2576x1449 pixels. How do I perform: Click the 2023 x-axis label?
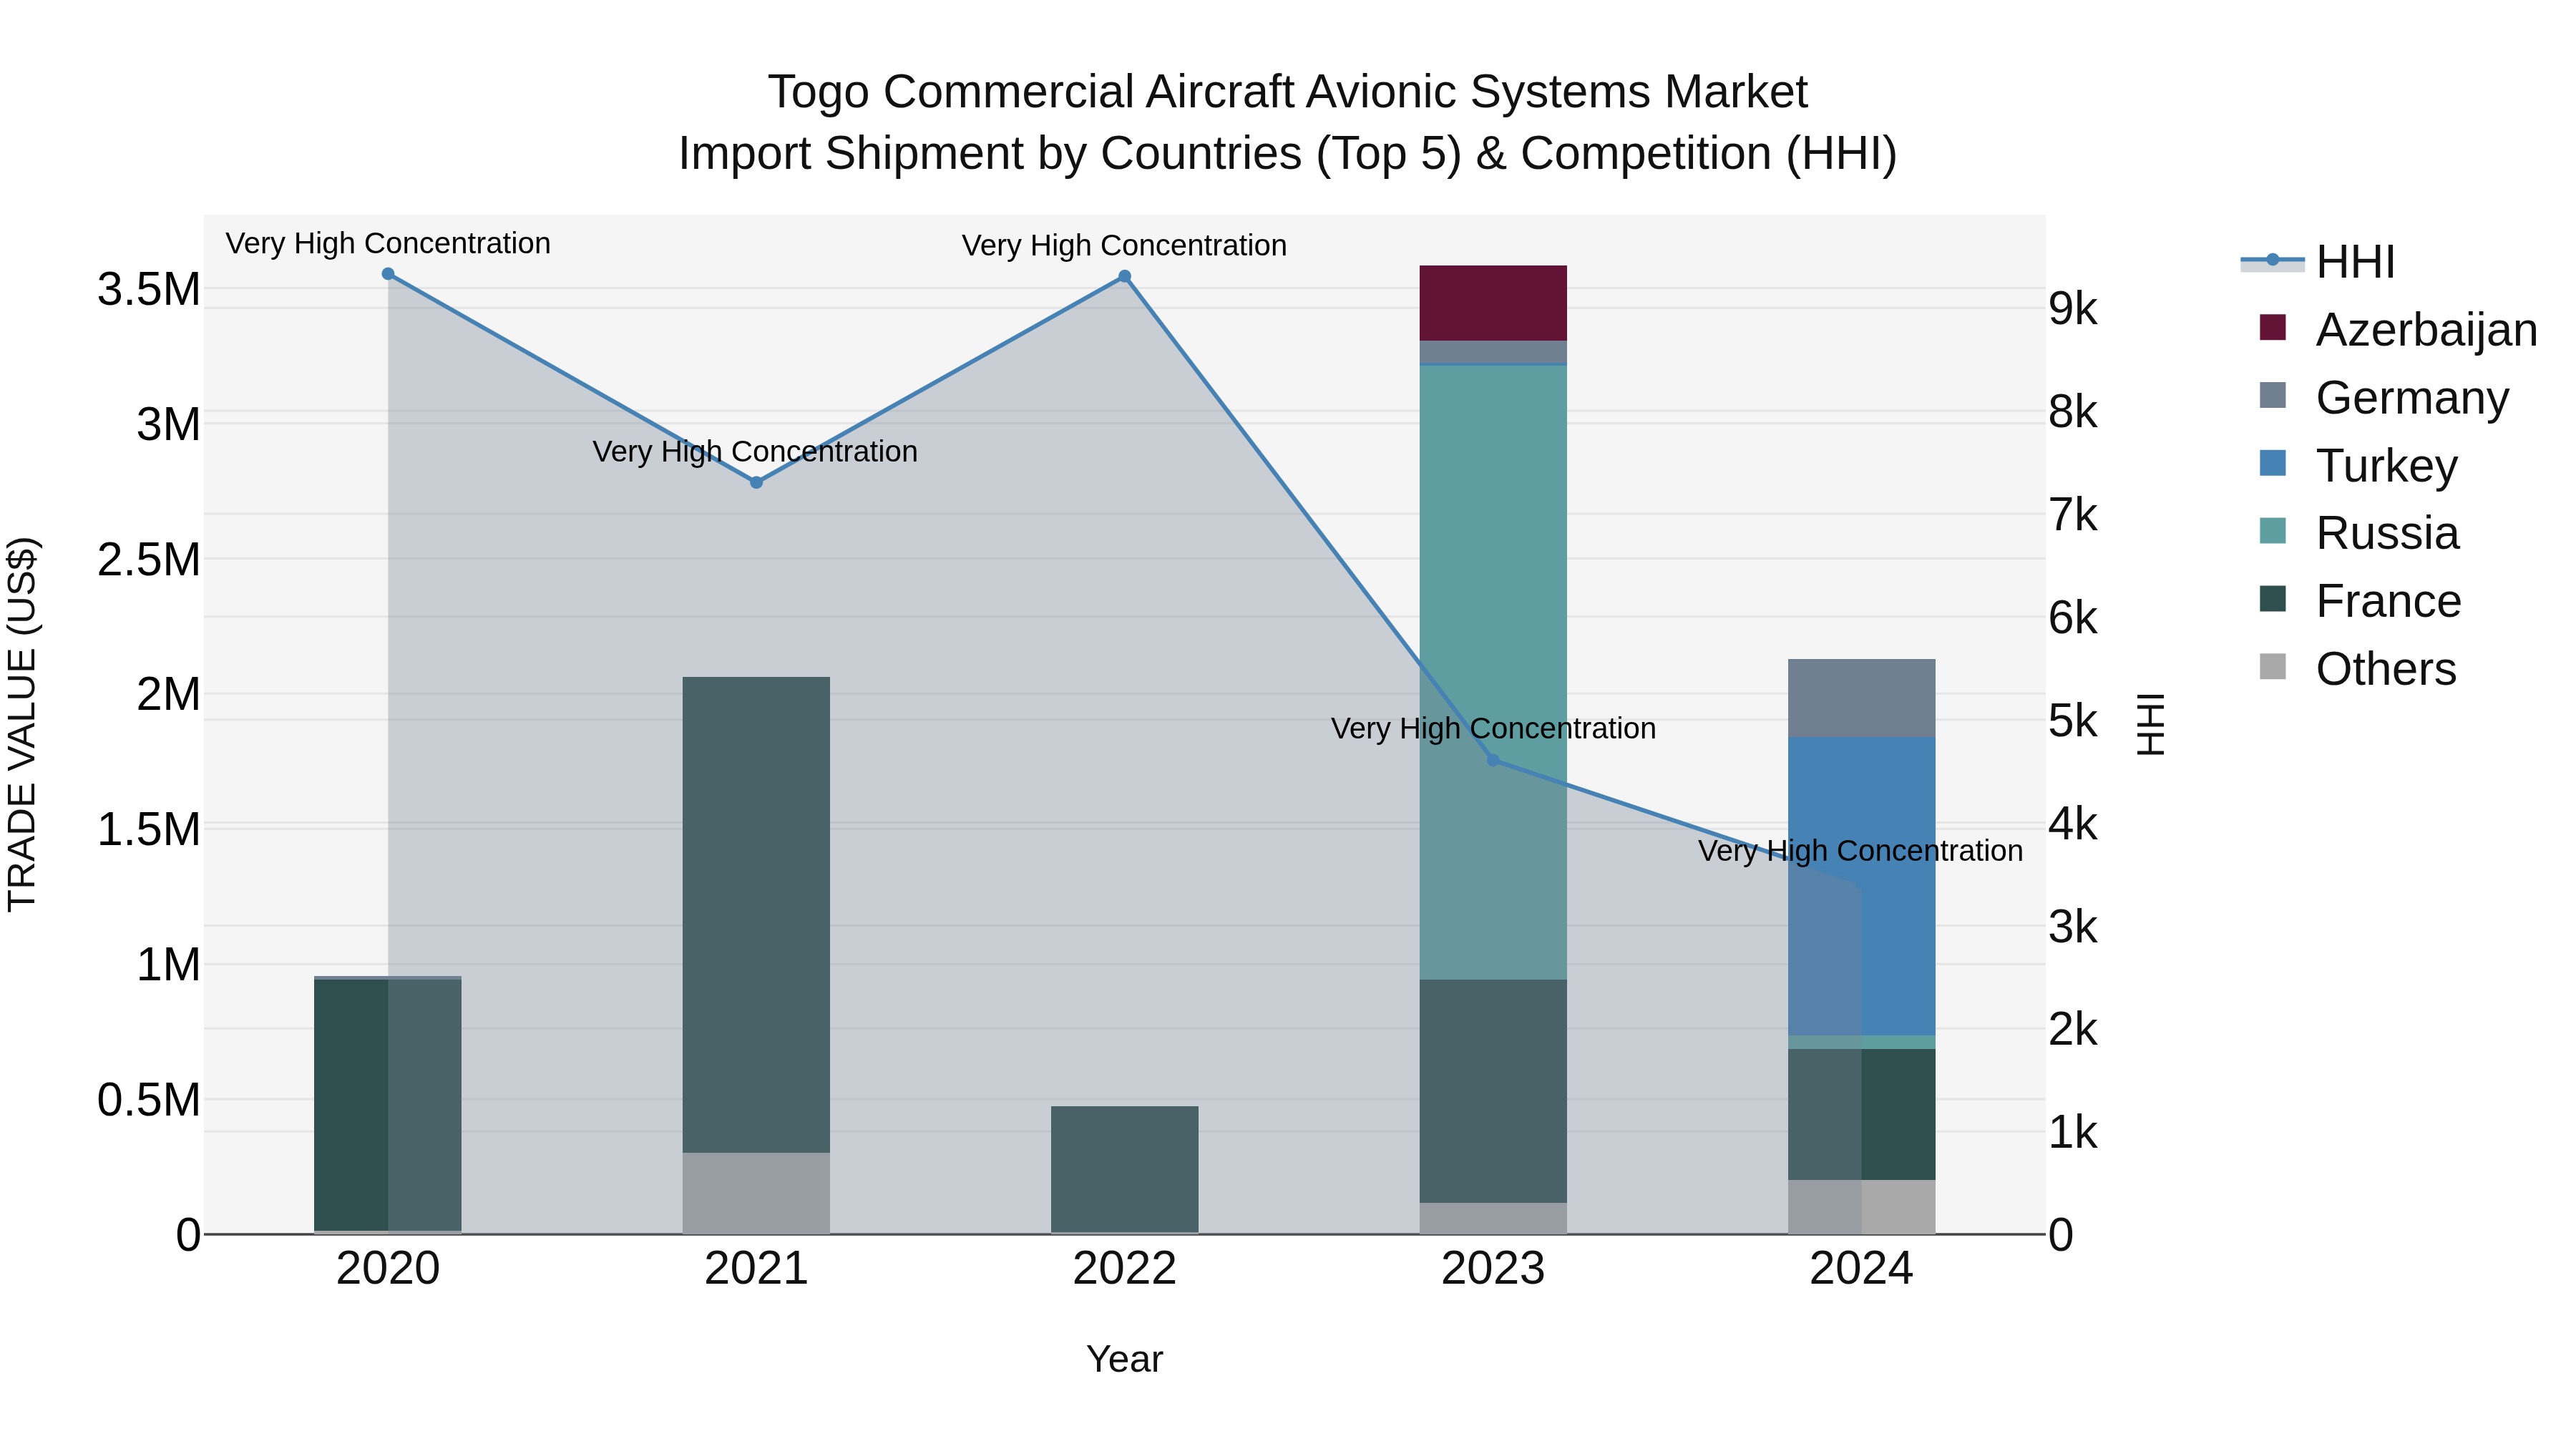(x=1493, y=1269)
